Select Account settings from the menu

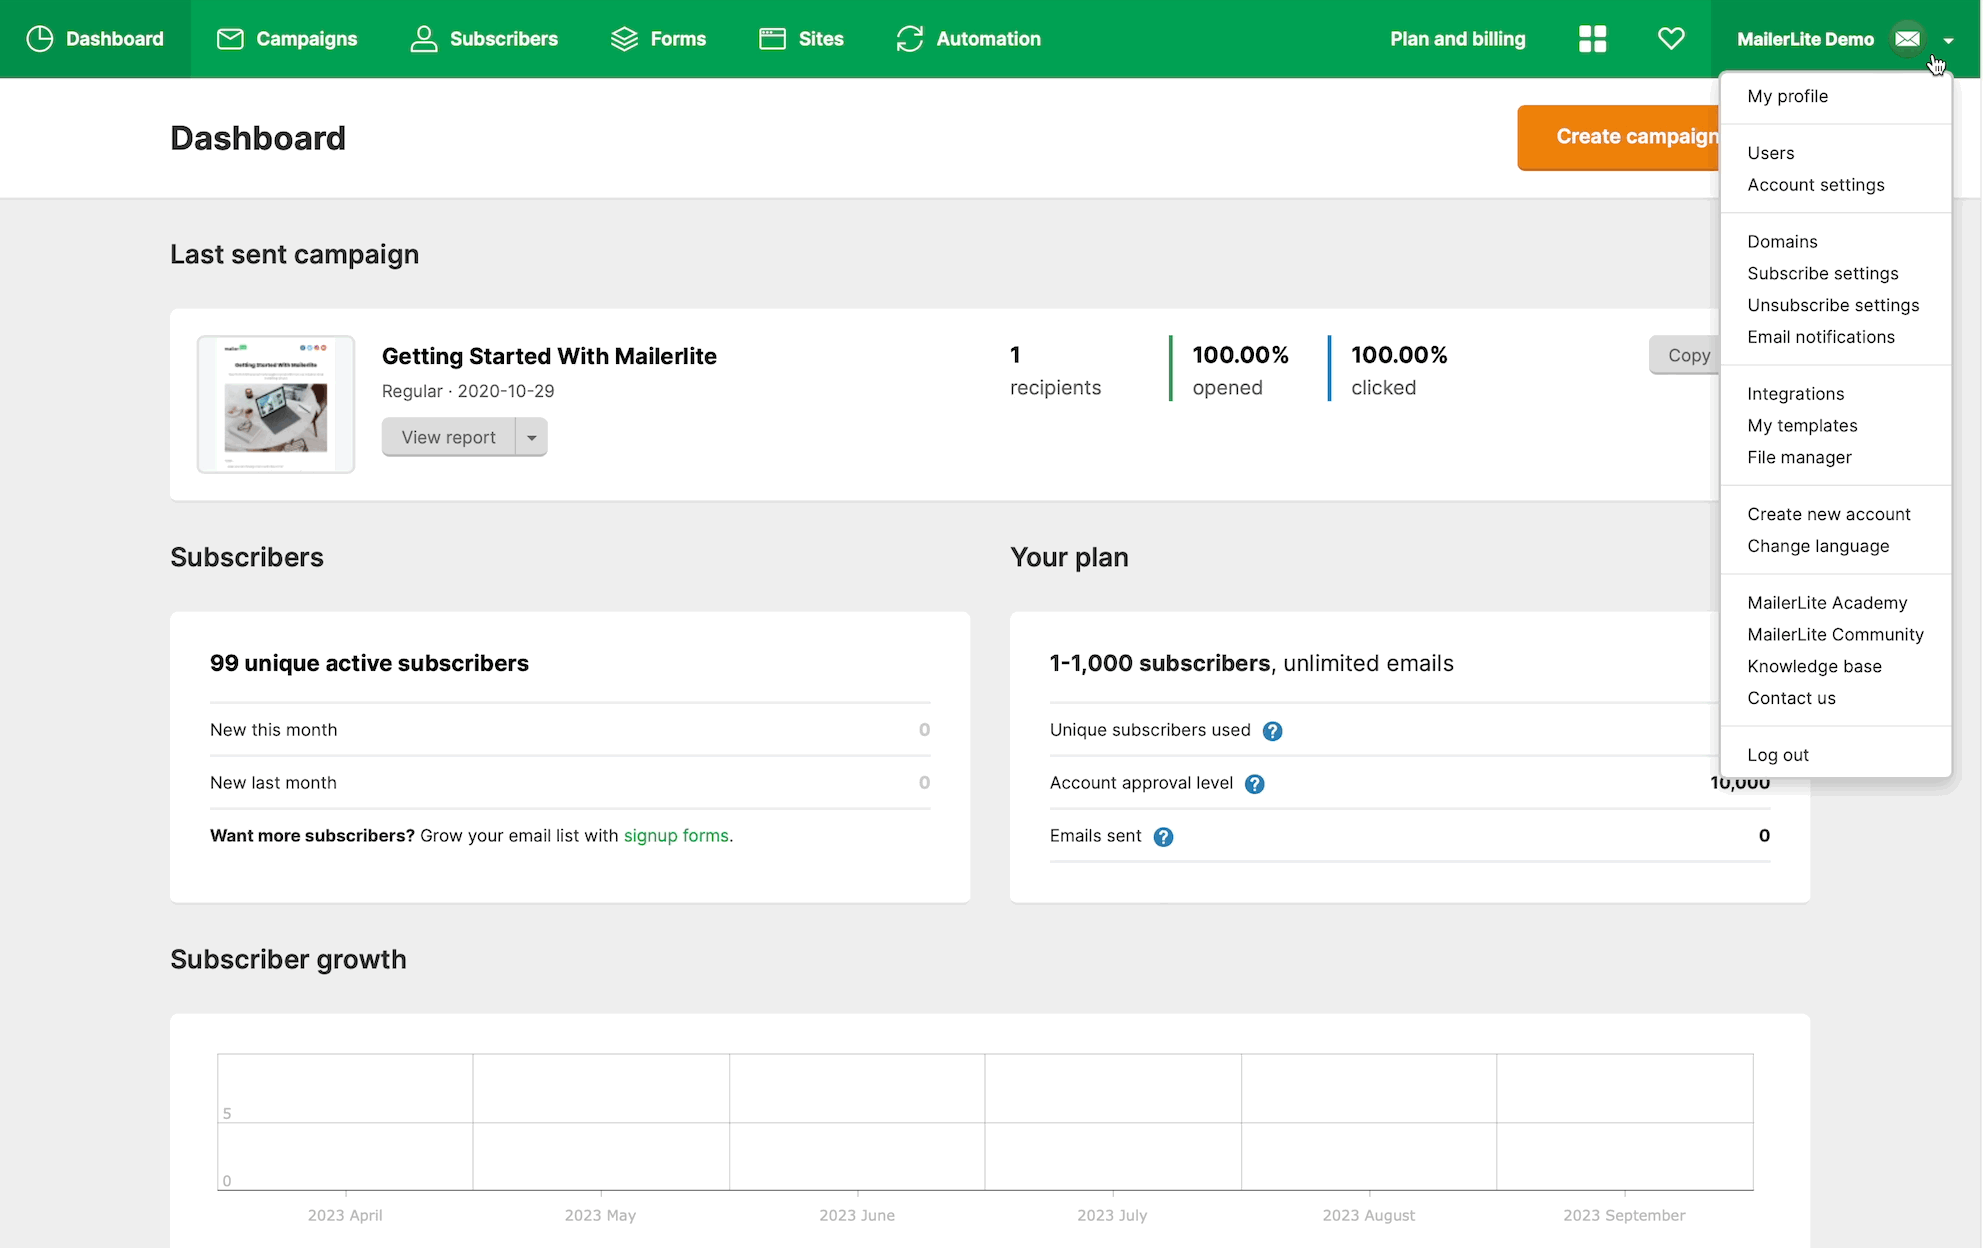(1815, 185)
